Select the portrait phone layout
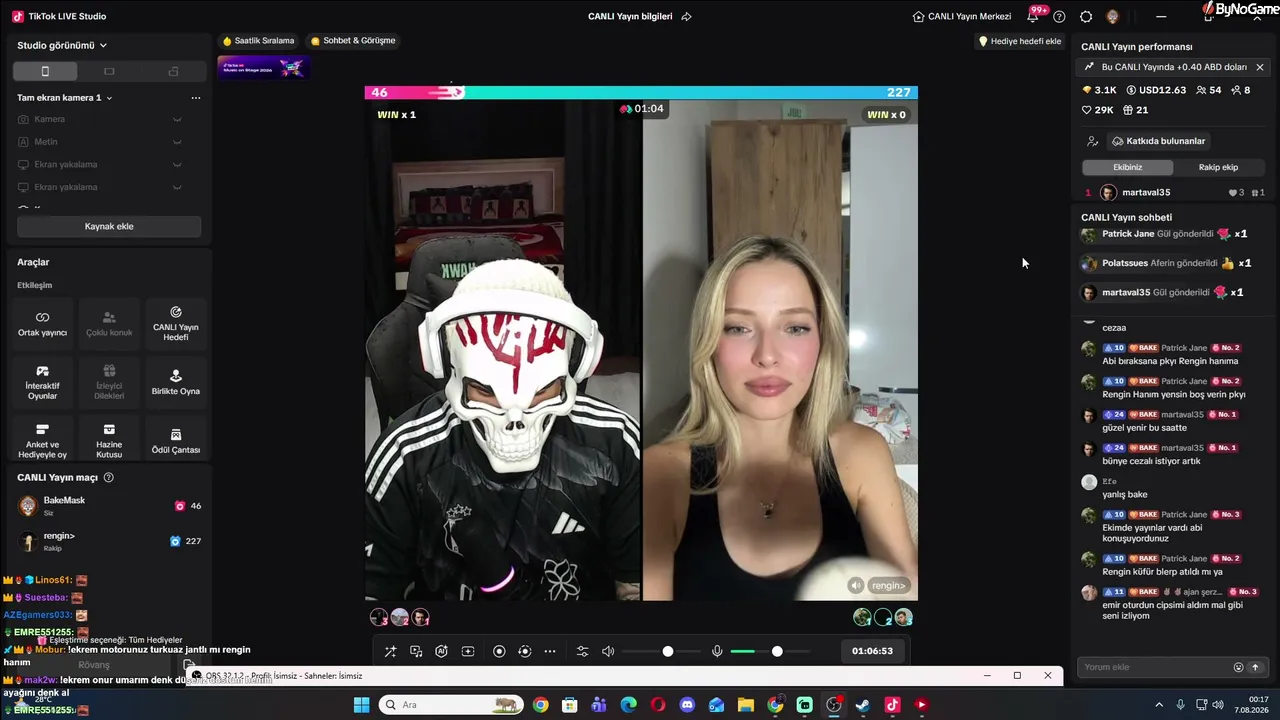The image size is (1280, 720). (x=45, y=71)
